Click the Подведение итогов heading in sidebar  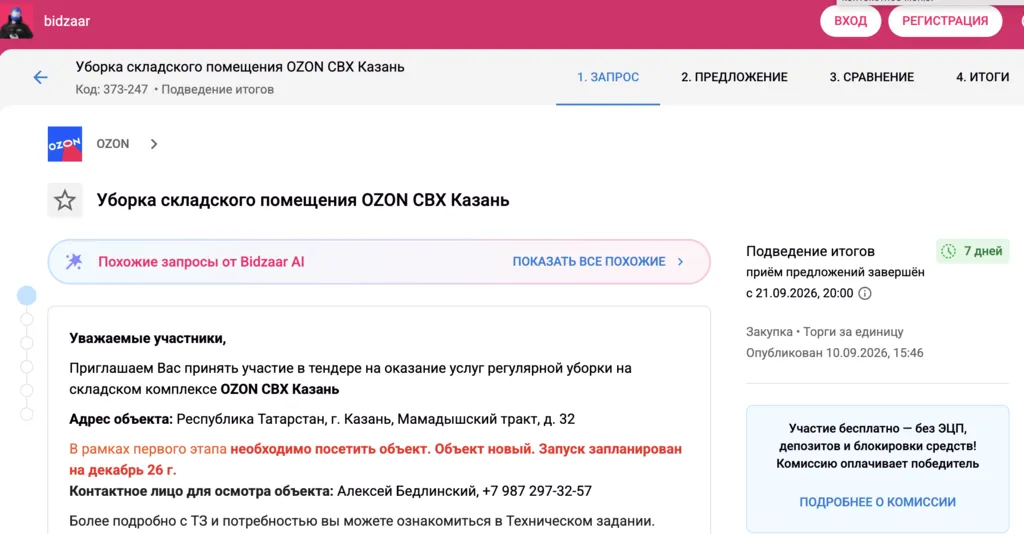(810, 251)
